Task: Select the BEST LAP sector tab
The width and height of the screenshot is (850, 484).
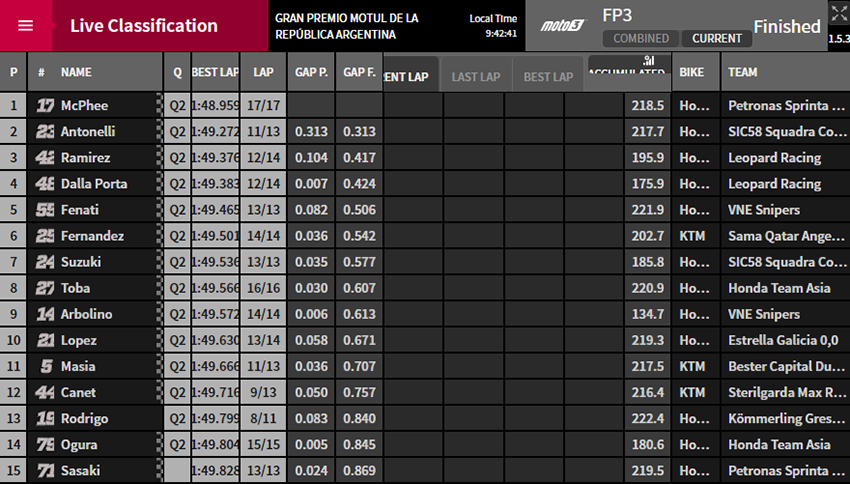Action: point(548,77)
